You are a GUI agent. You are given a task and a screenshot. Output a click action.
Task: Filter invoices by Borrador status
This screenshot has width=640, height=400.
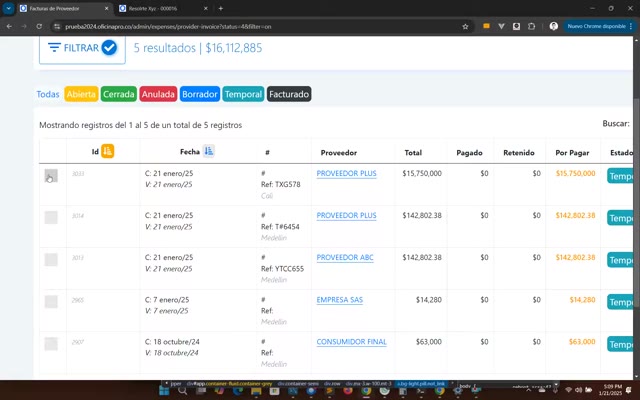pyautogui.click(x=200, y=94)
